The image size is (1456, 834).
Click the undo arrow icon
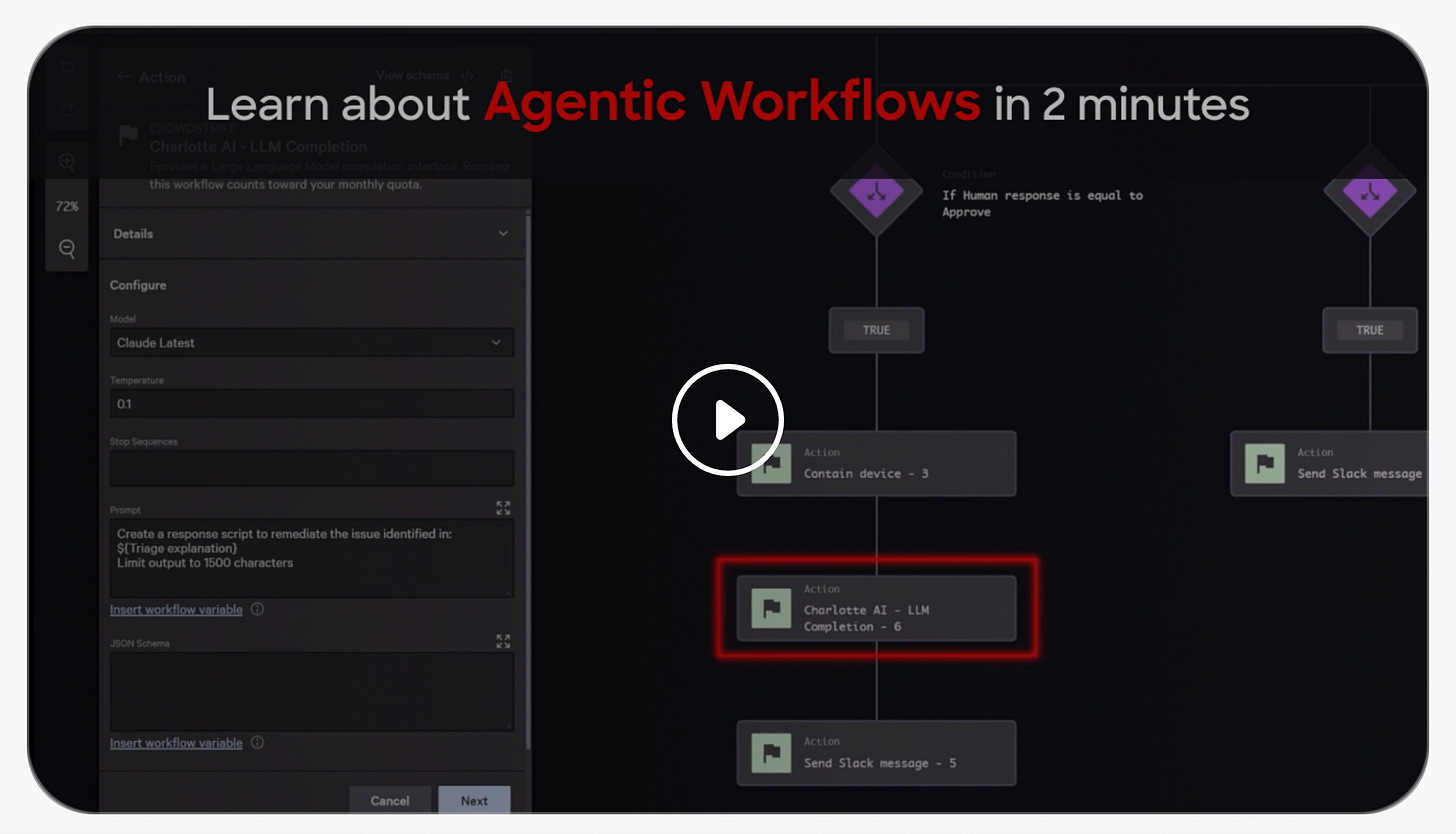click(67, 66)
